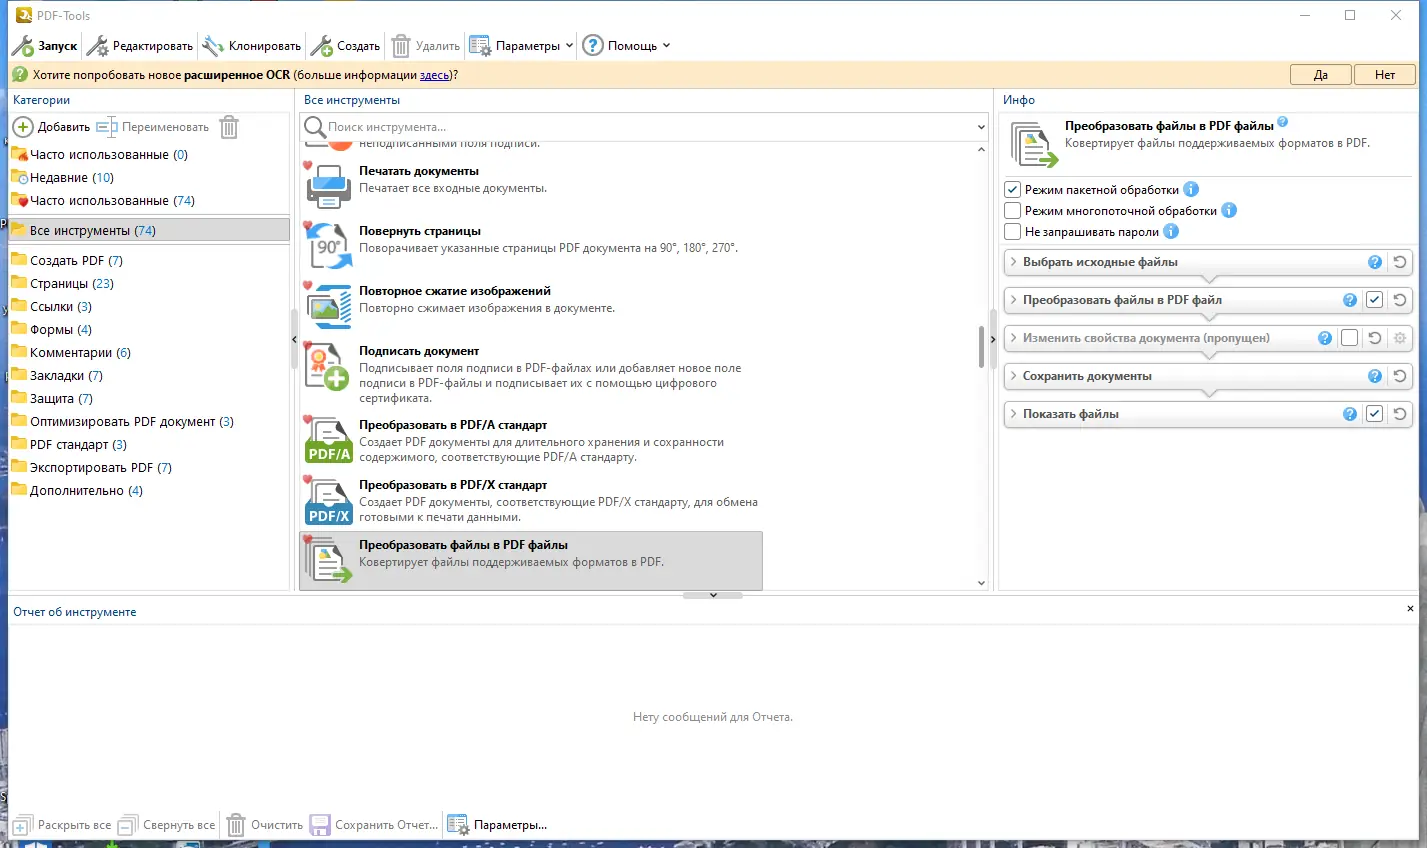The height and width of the screenshot is (848, 1427).
Task: Click the Поиск инструмента search field
Action: point(645,127)
